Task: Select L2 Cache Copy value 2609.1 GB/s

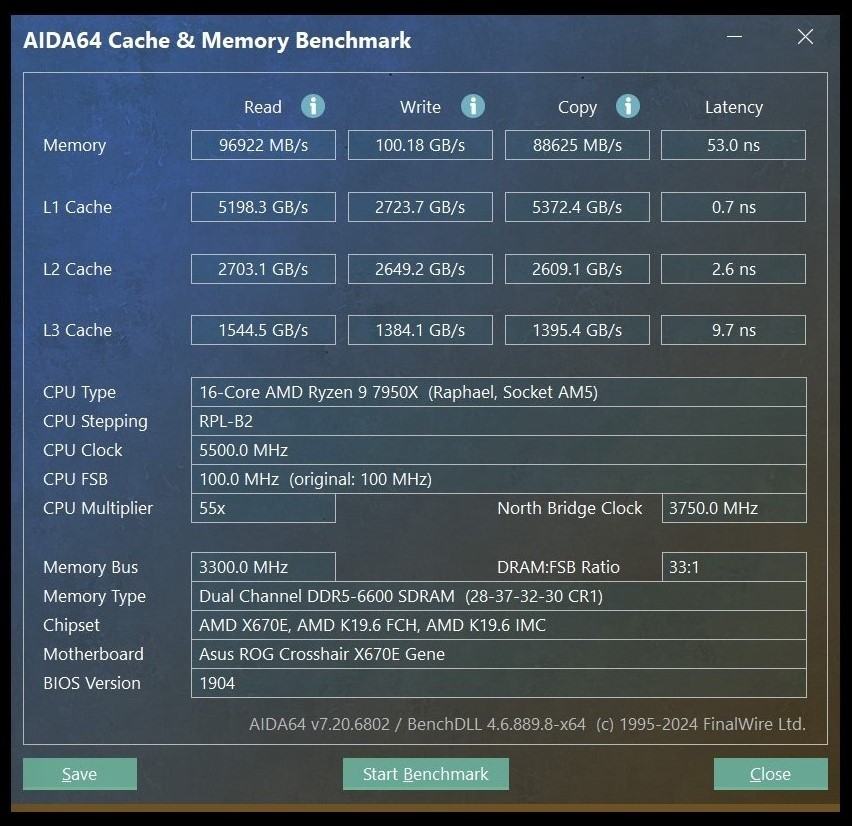Action: tap(577, 269)
